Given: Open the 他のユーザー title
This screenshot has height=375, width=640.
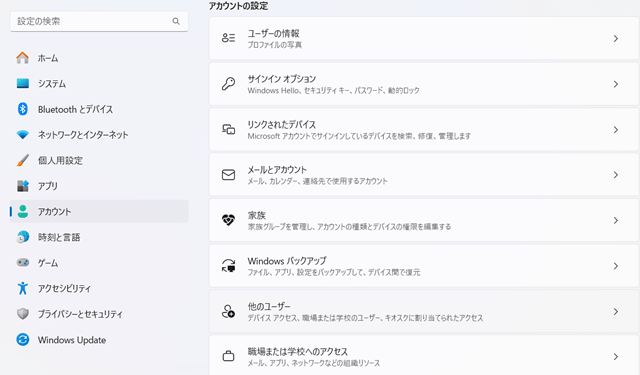Looking at the screenshot, I should 269,306.
